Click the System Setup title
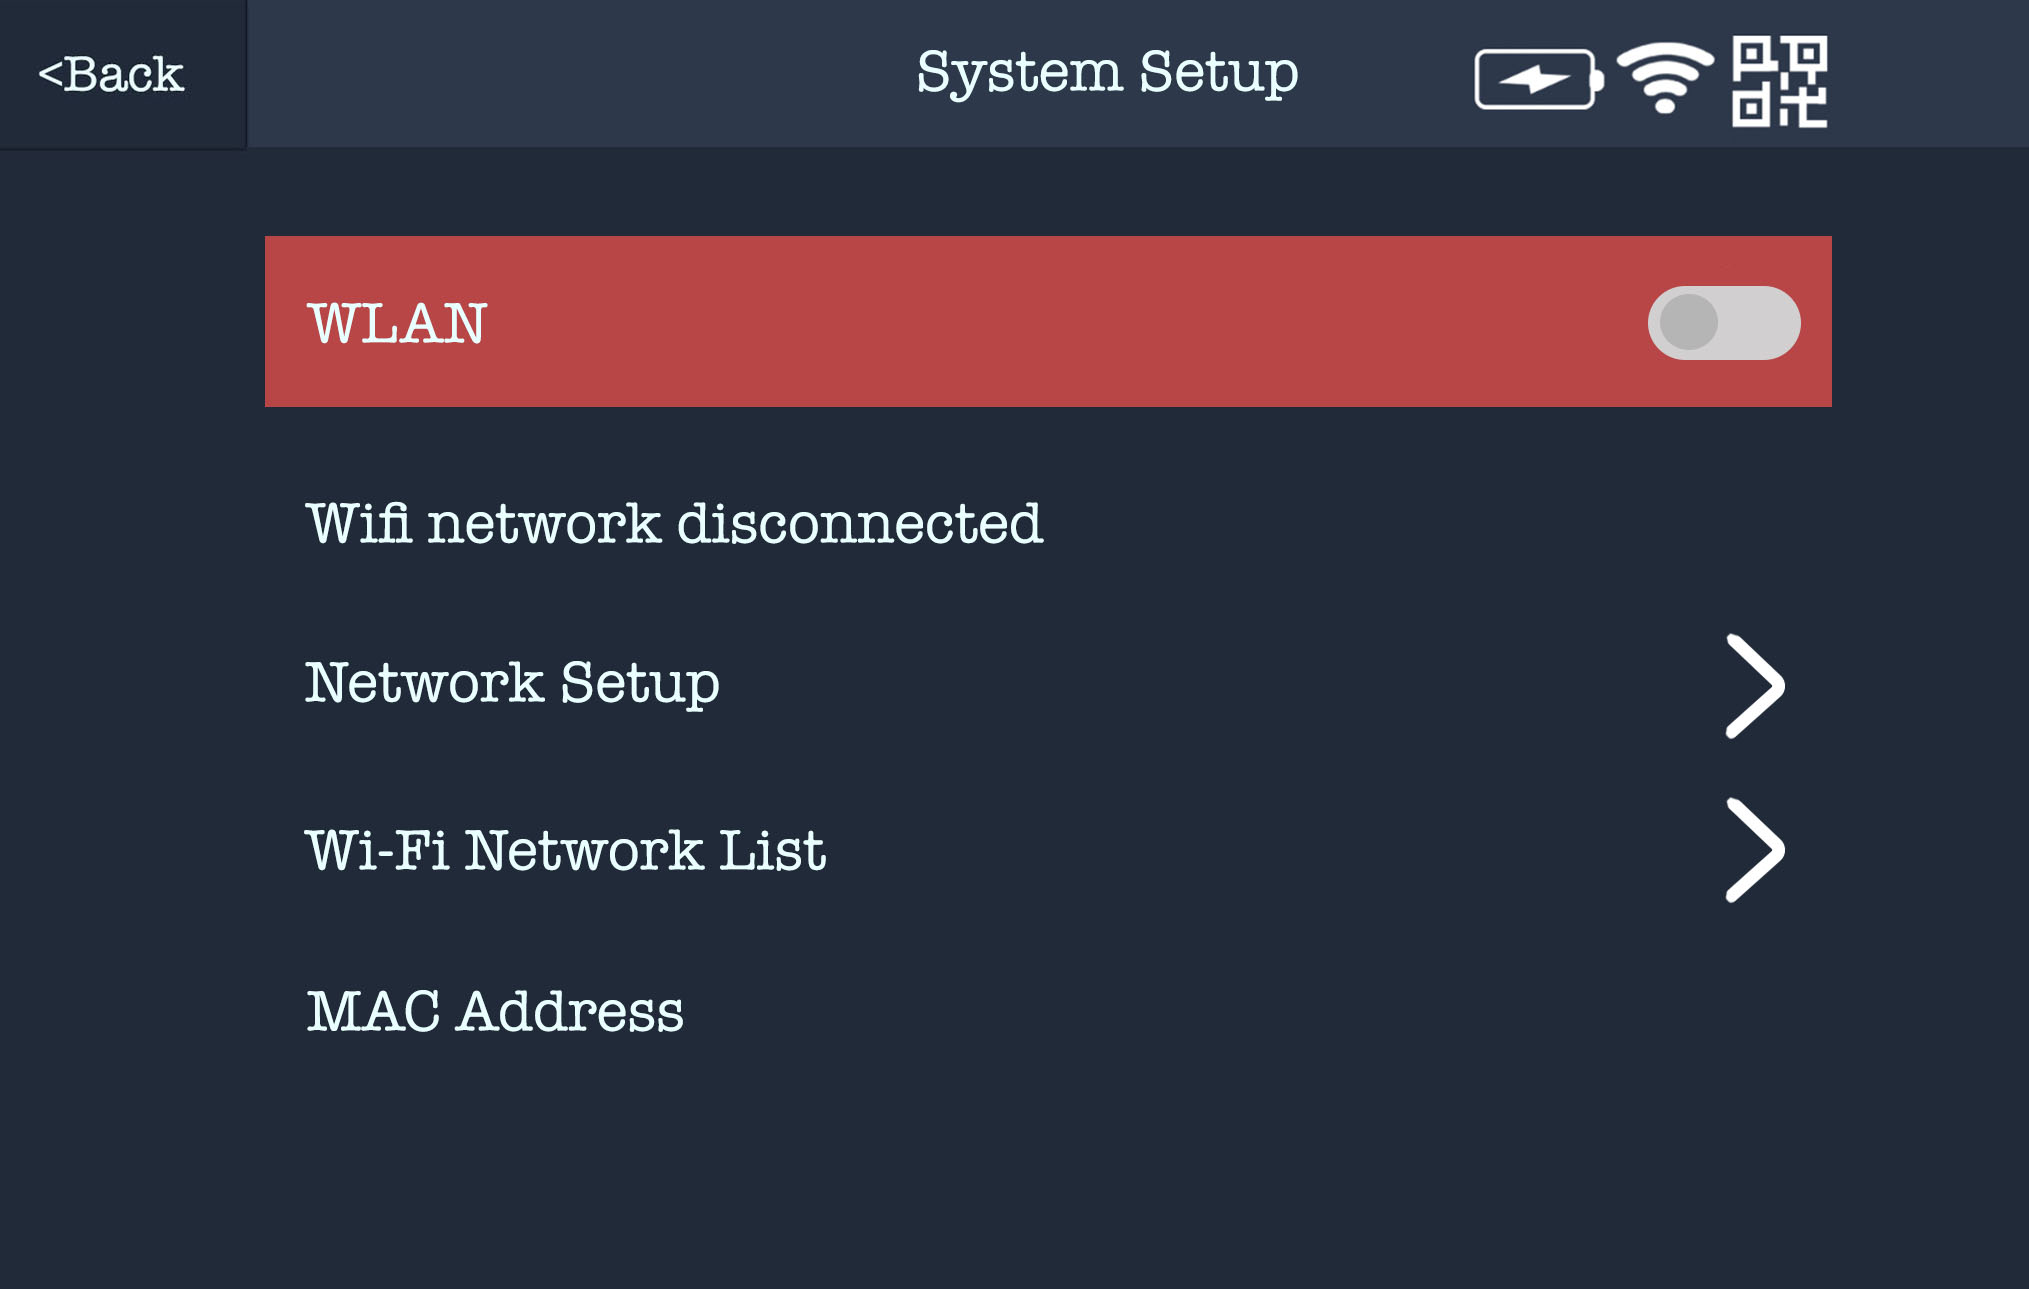The width and height of the screenshot is (2029, 1289). pos(1107,73)
